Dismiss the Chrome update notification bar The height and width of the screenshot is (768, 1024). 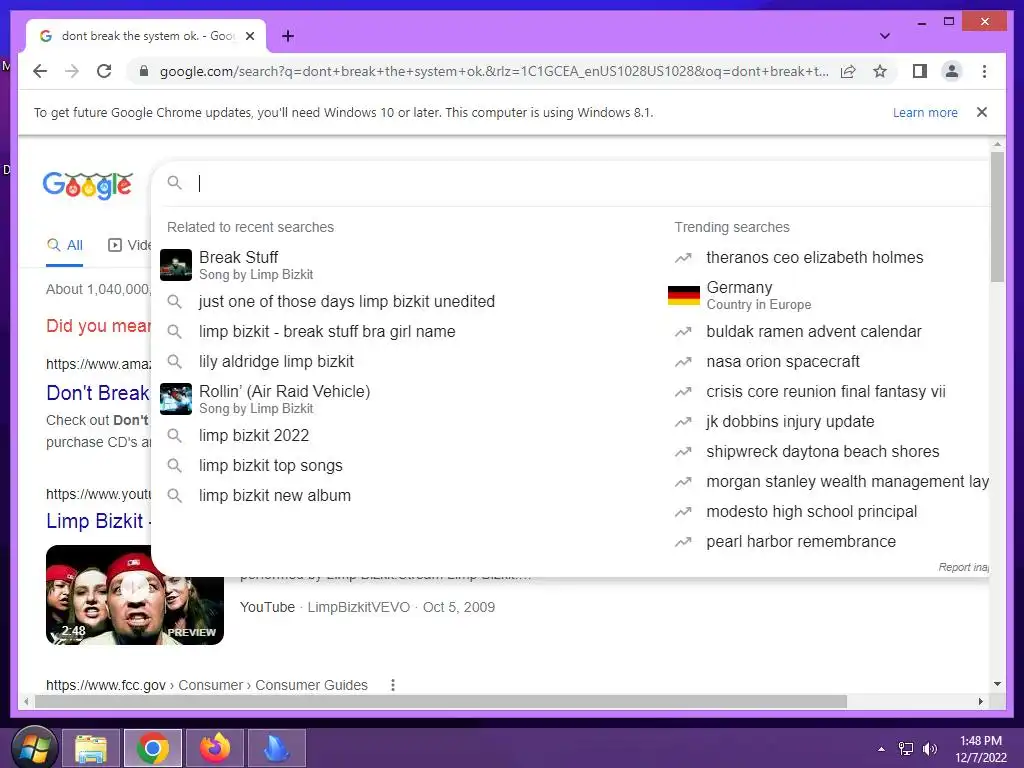click(x=982, y=112)
